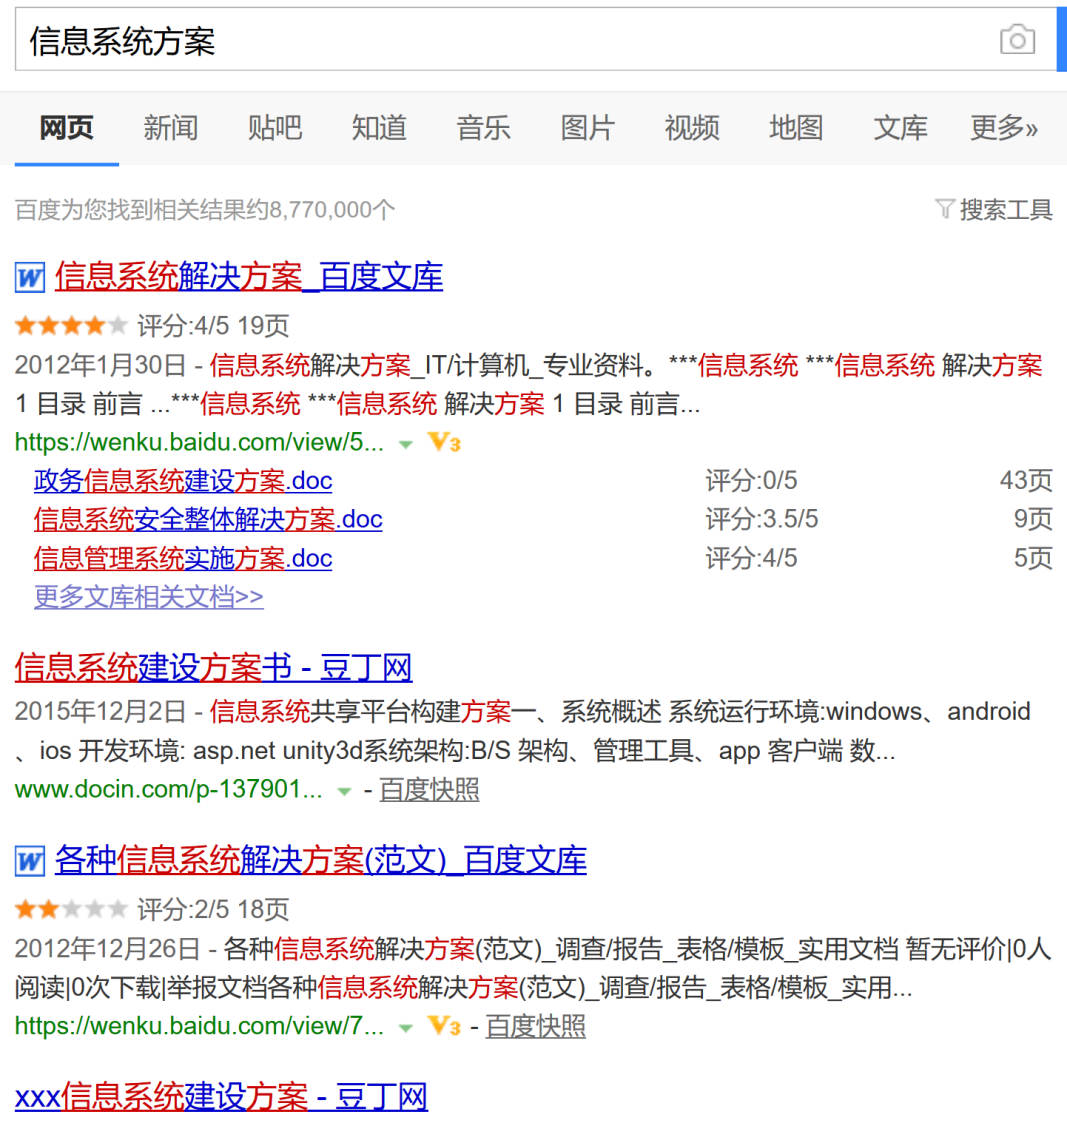The image size is (1067, 1123).
Task: Switch to the 视频 tab
Action: coord(692,128)
